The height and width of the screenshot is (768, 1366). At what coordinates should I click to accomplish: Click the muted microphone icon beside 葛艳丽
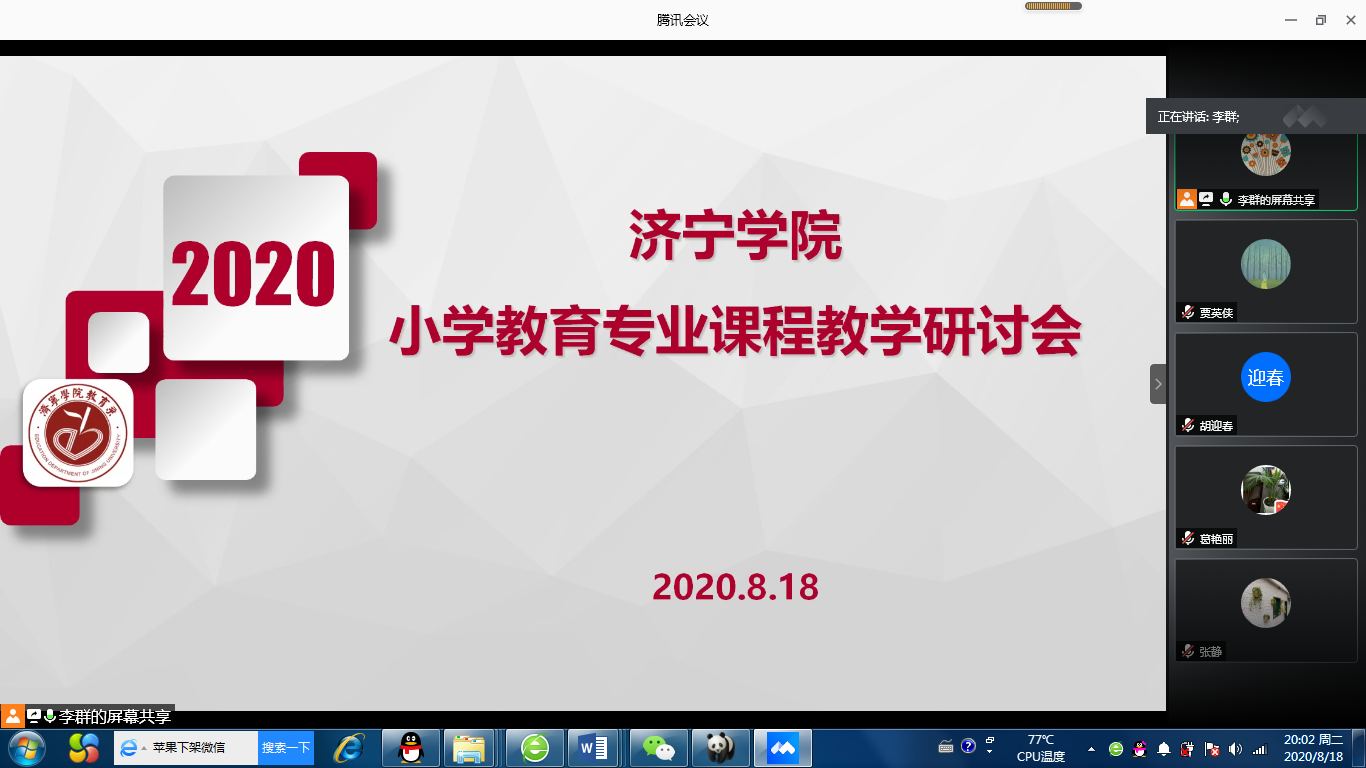(1188, 539)
